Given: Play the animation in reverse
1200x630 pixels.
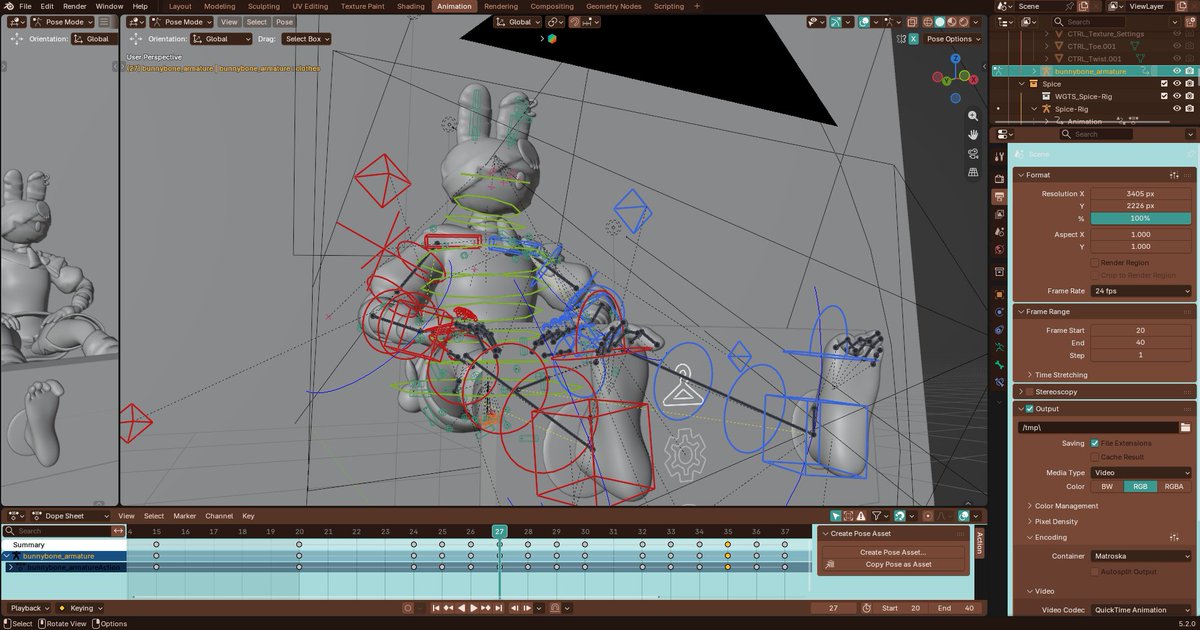Looking at the screenshot, I should [x=462, y=608].
